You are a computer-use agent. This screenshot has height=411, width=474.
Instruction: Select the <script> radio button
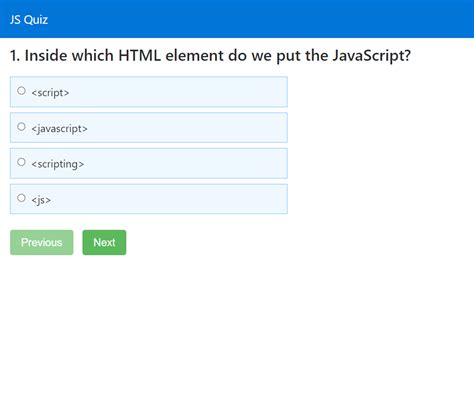point(21,91)
